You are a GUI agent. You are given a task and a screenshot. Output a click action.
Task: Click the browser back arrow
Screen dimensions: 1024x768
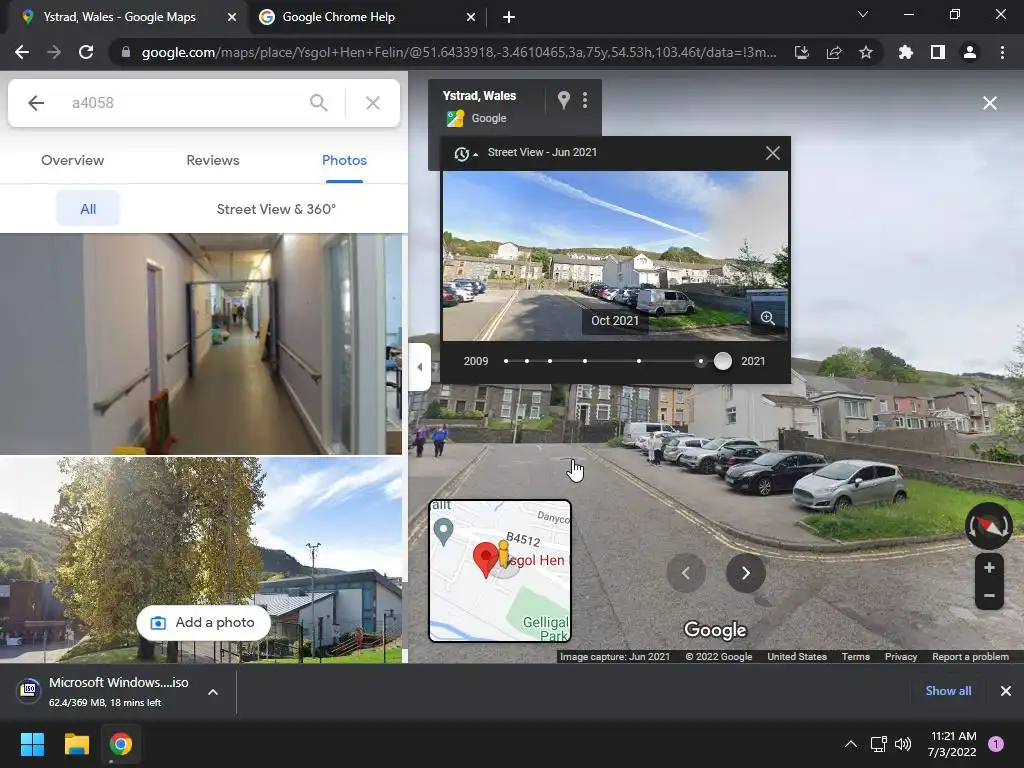[x=22, y=52]
